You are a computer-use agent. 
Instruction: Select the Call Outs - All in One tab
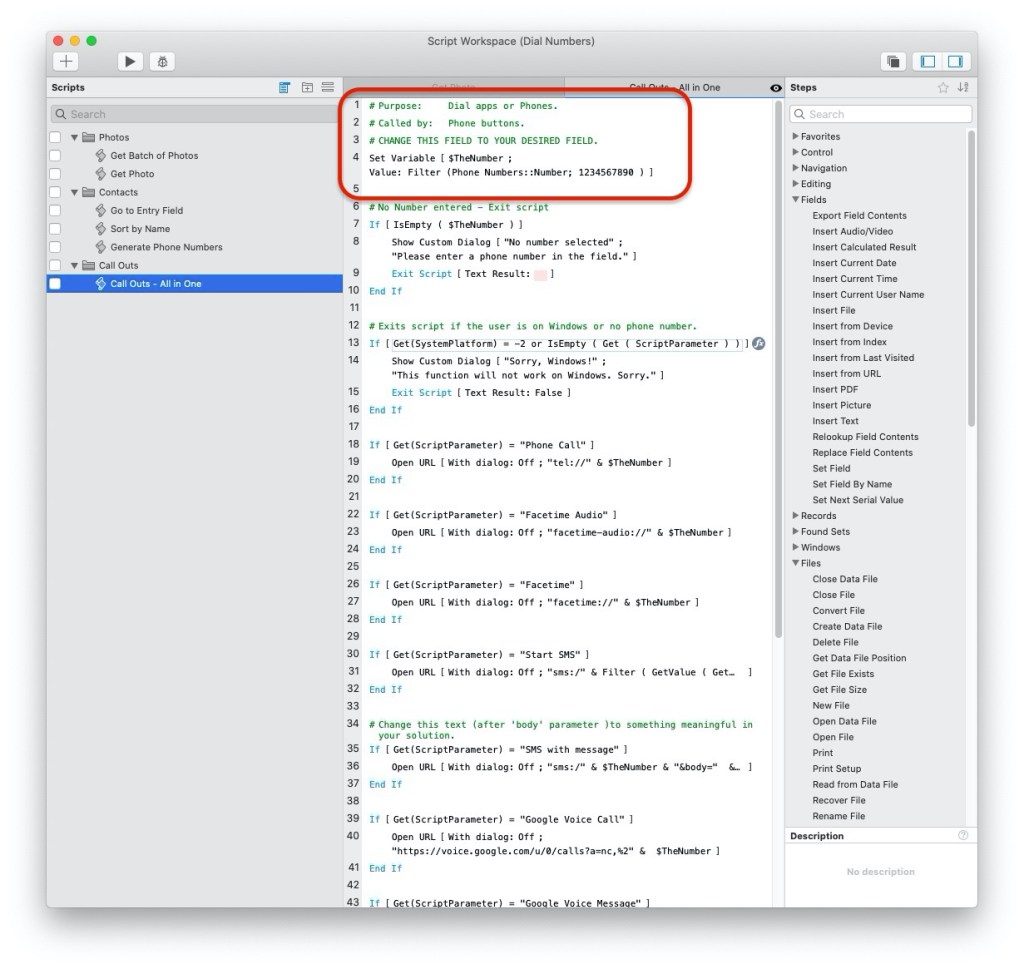(674, 88)
